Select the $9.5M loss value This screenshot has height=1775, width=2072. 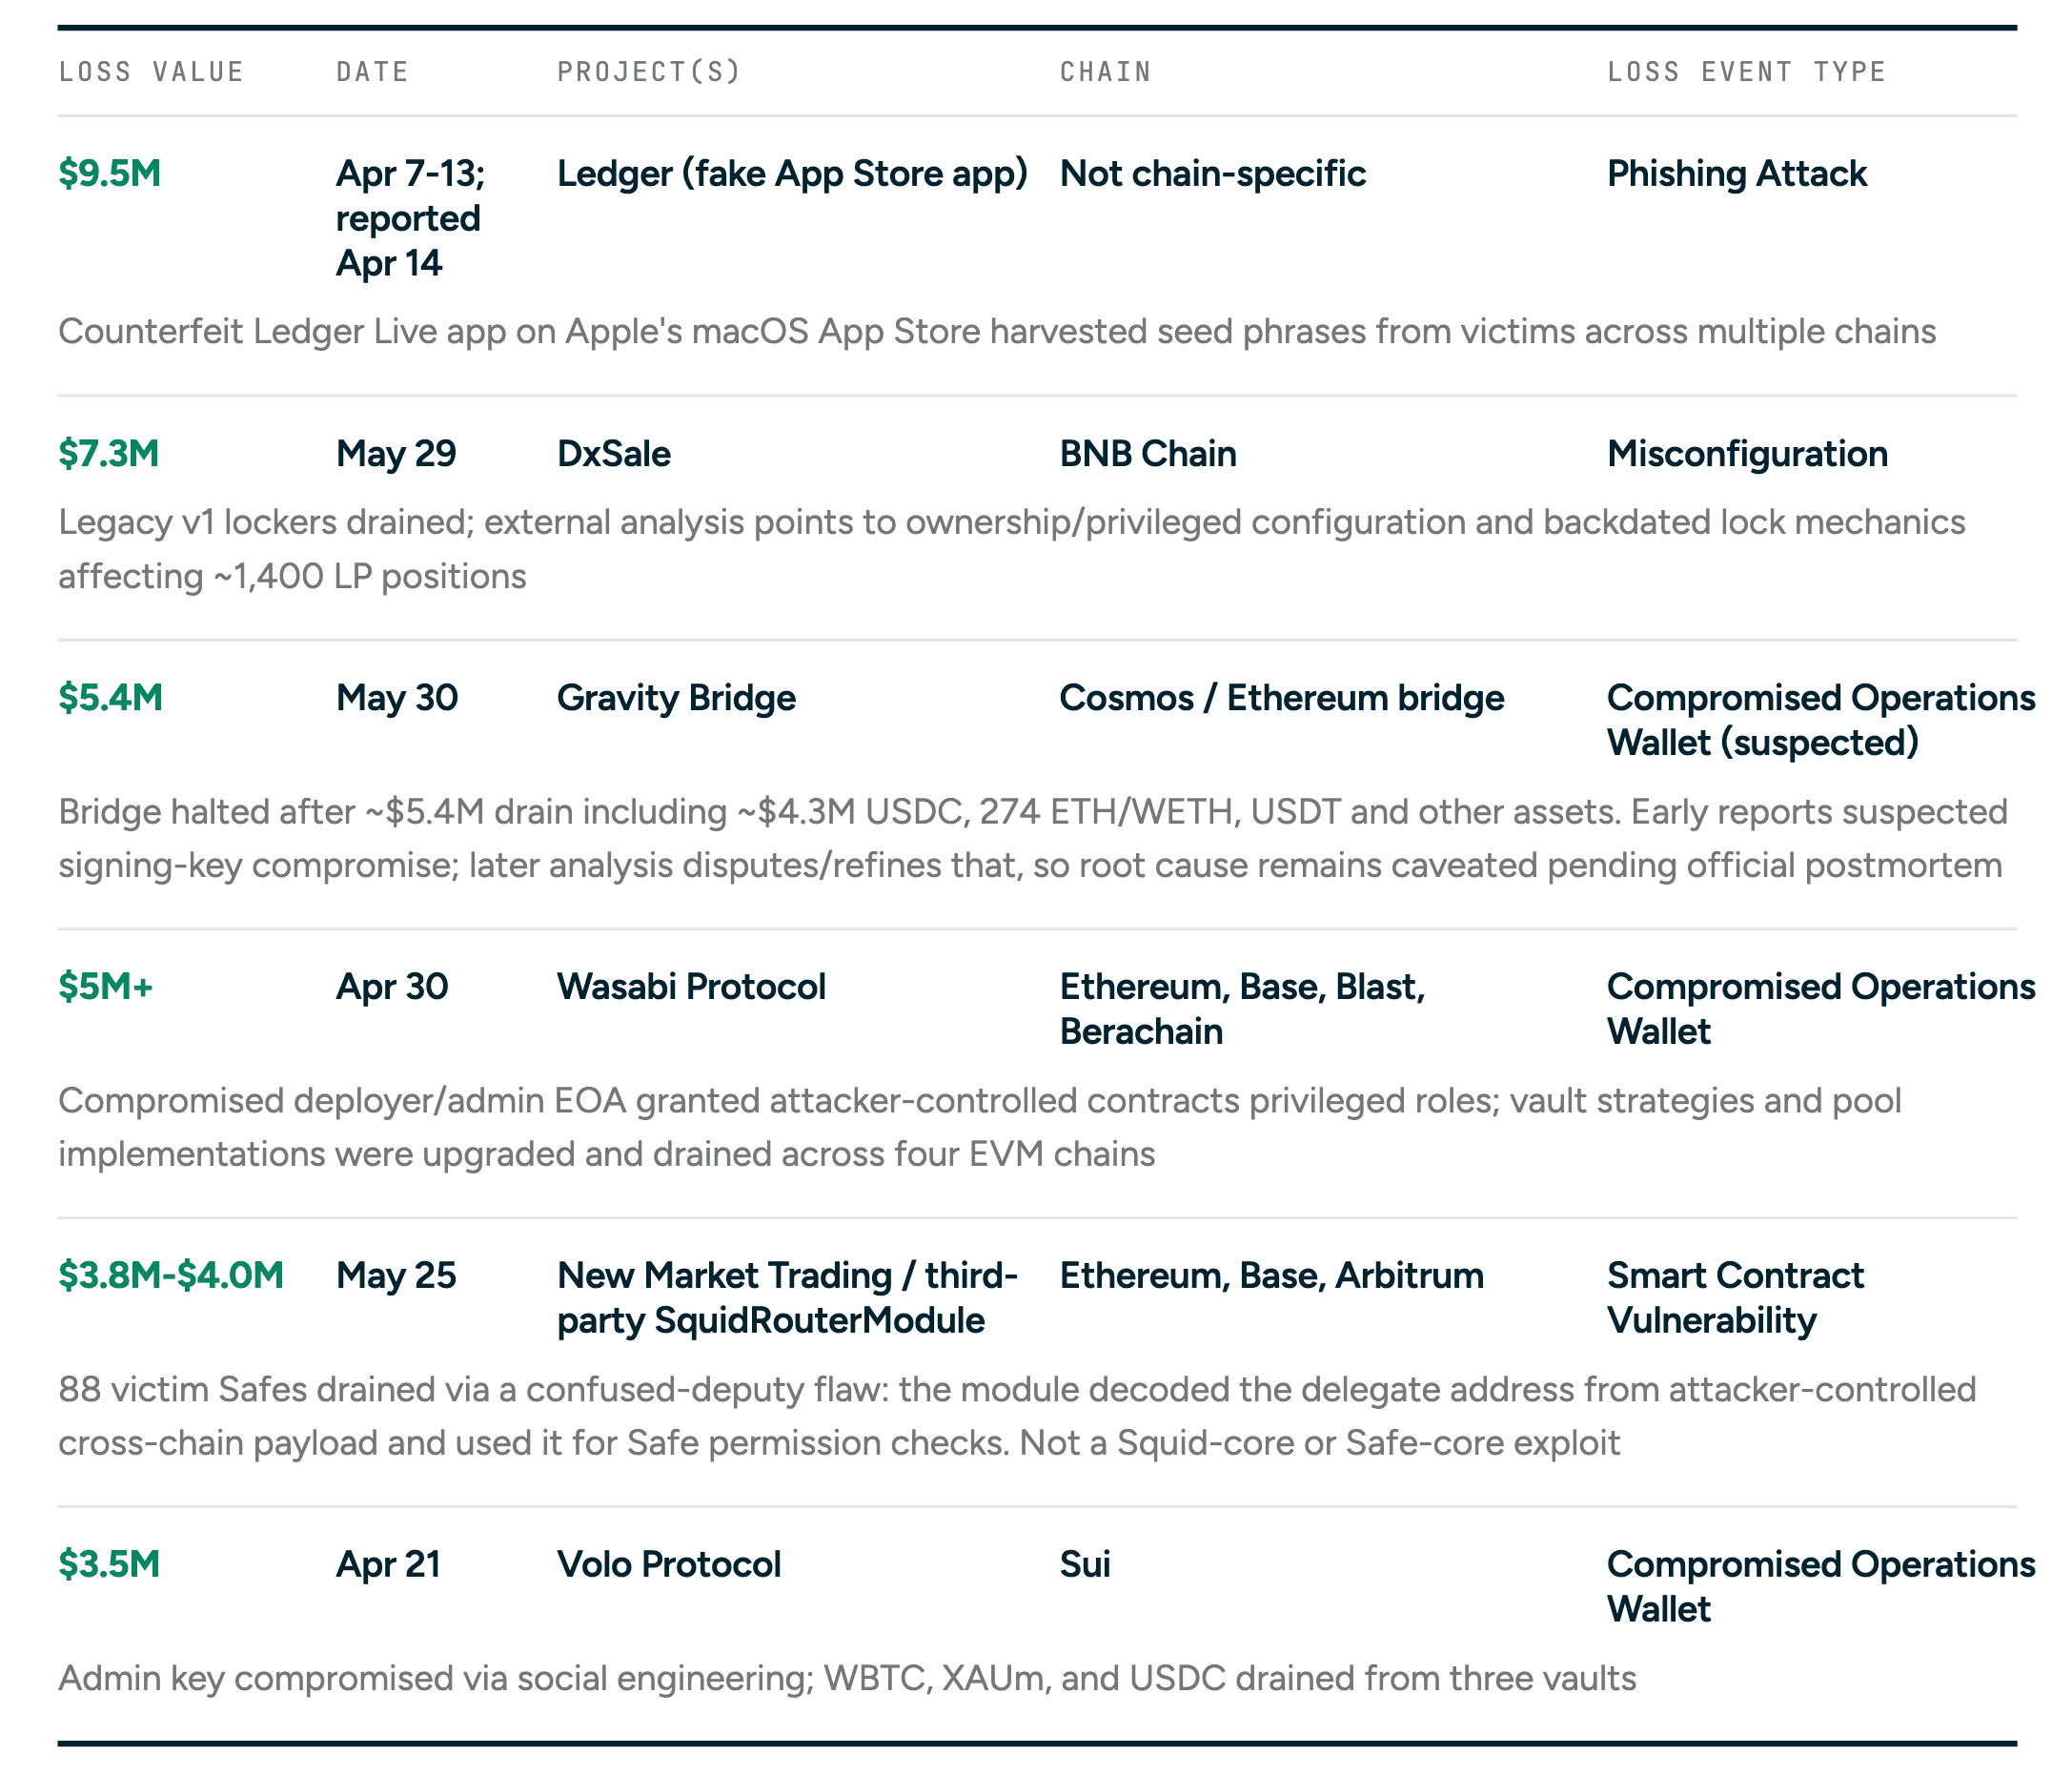109,174
